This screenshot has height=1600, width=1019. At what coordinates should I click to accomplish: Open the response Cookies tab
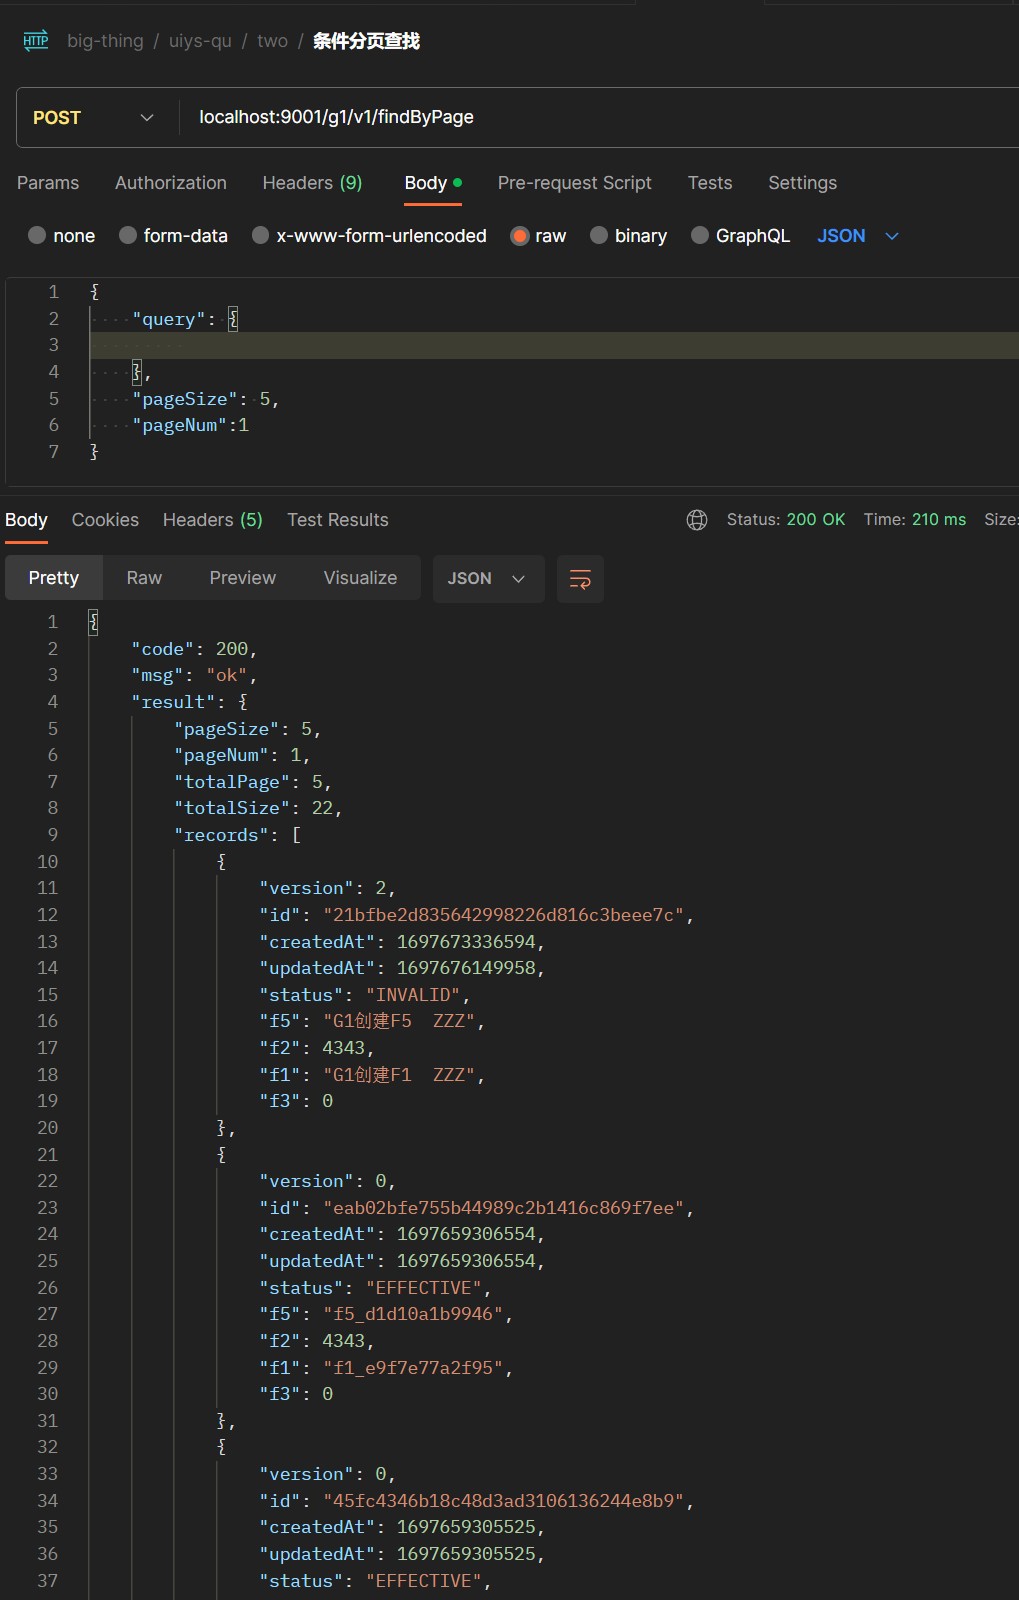[105, 520]
